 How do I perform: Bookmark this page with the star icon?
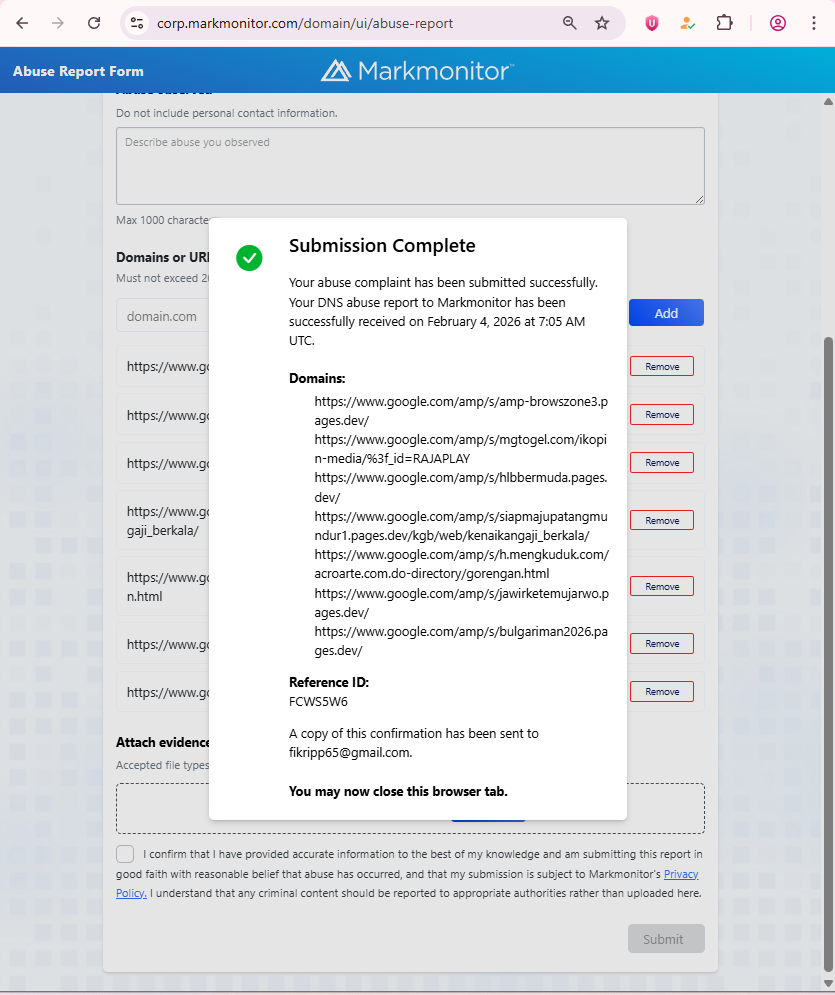[602, 23]
